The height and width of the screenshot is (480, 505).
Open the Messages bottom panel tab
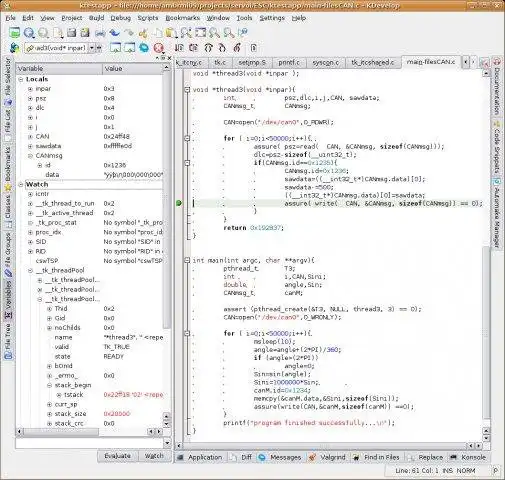click(280, 457)
